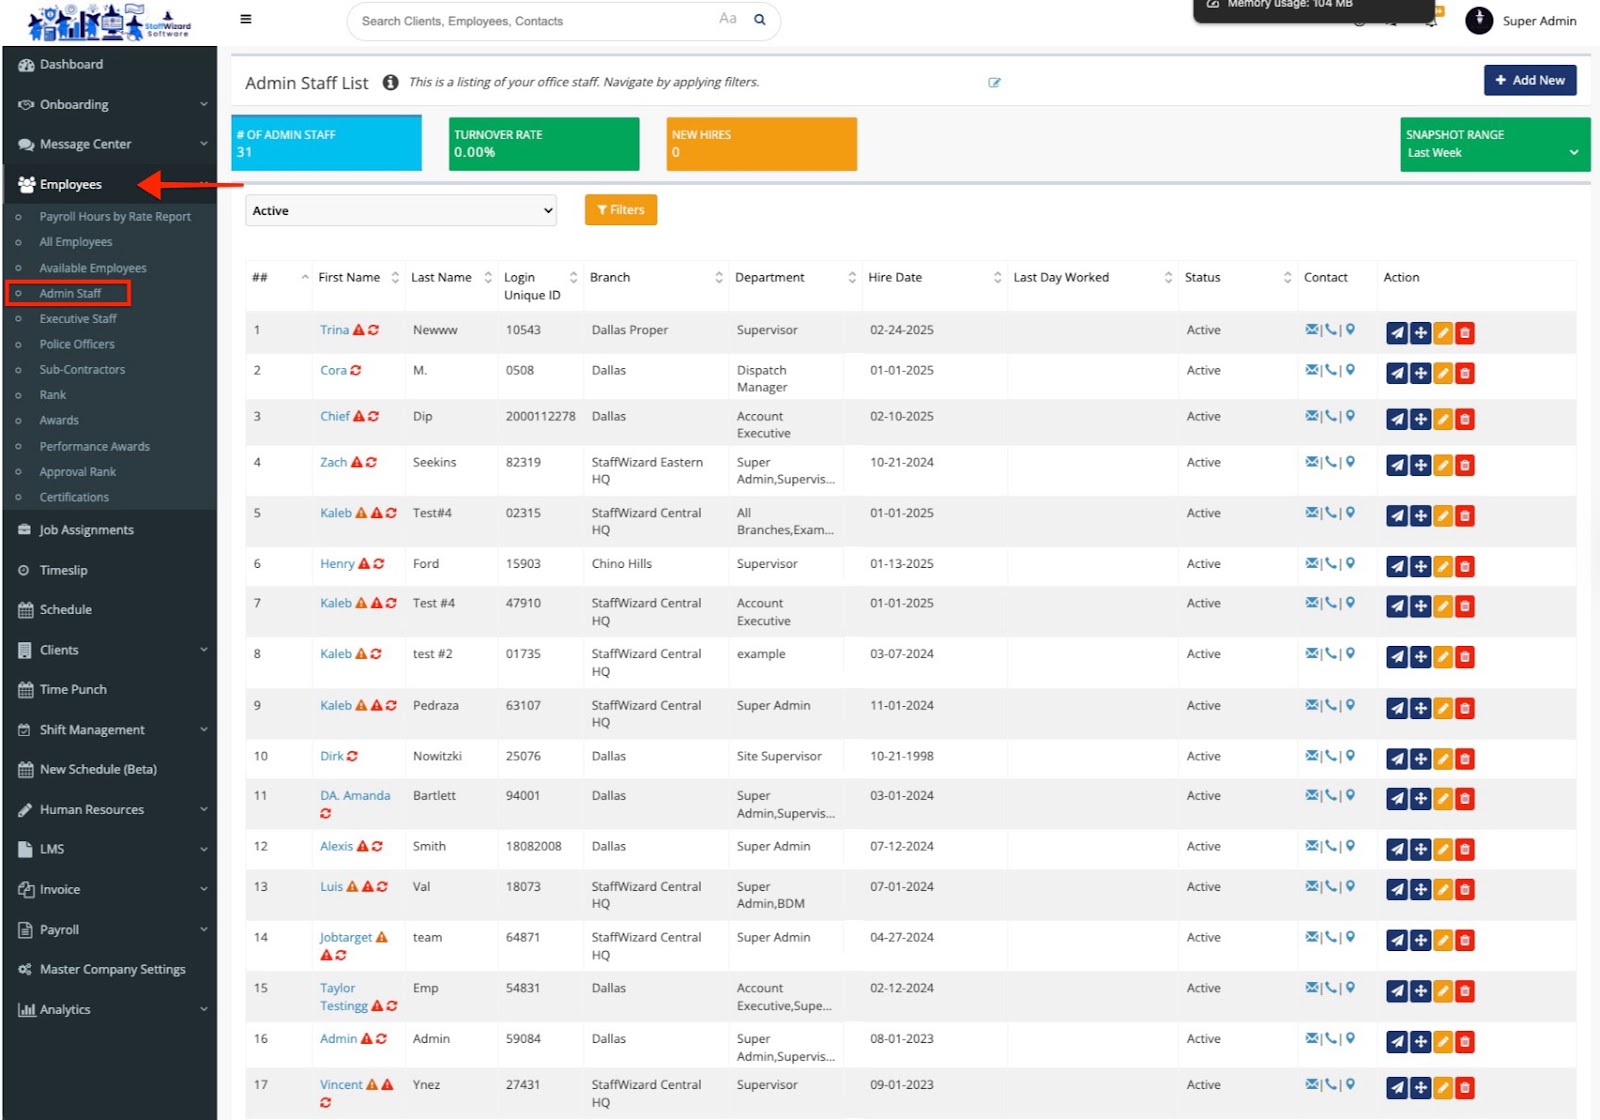Click the map pin location icon for Henry
1600x1120 pixels.
pyautogui.click(x=1350, y=563)
